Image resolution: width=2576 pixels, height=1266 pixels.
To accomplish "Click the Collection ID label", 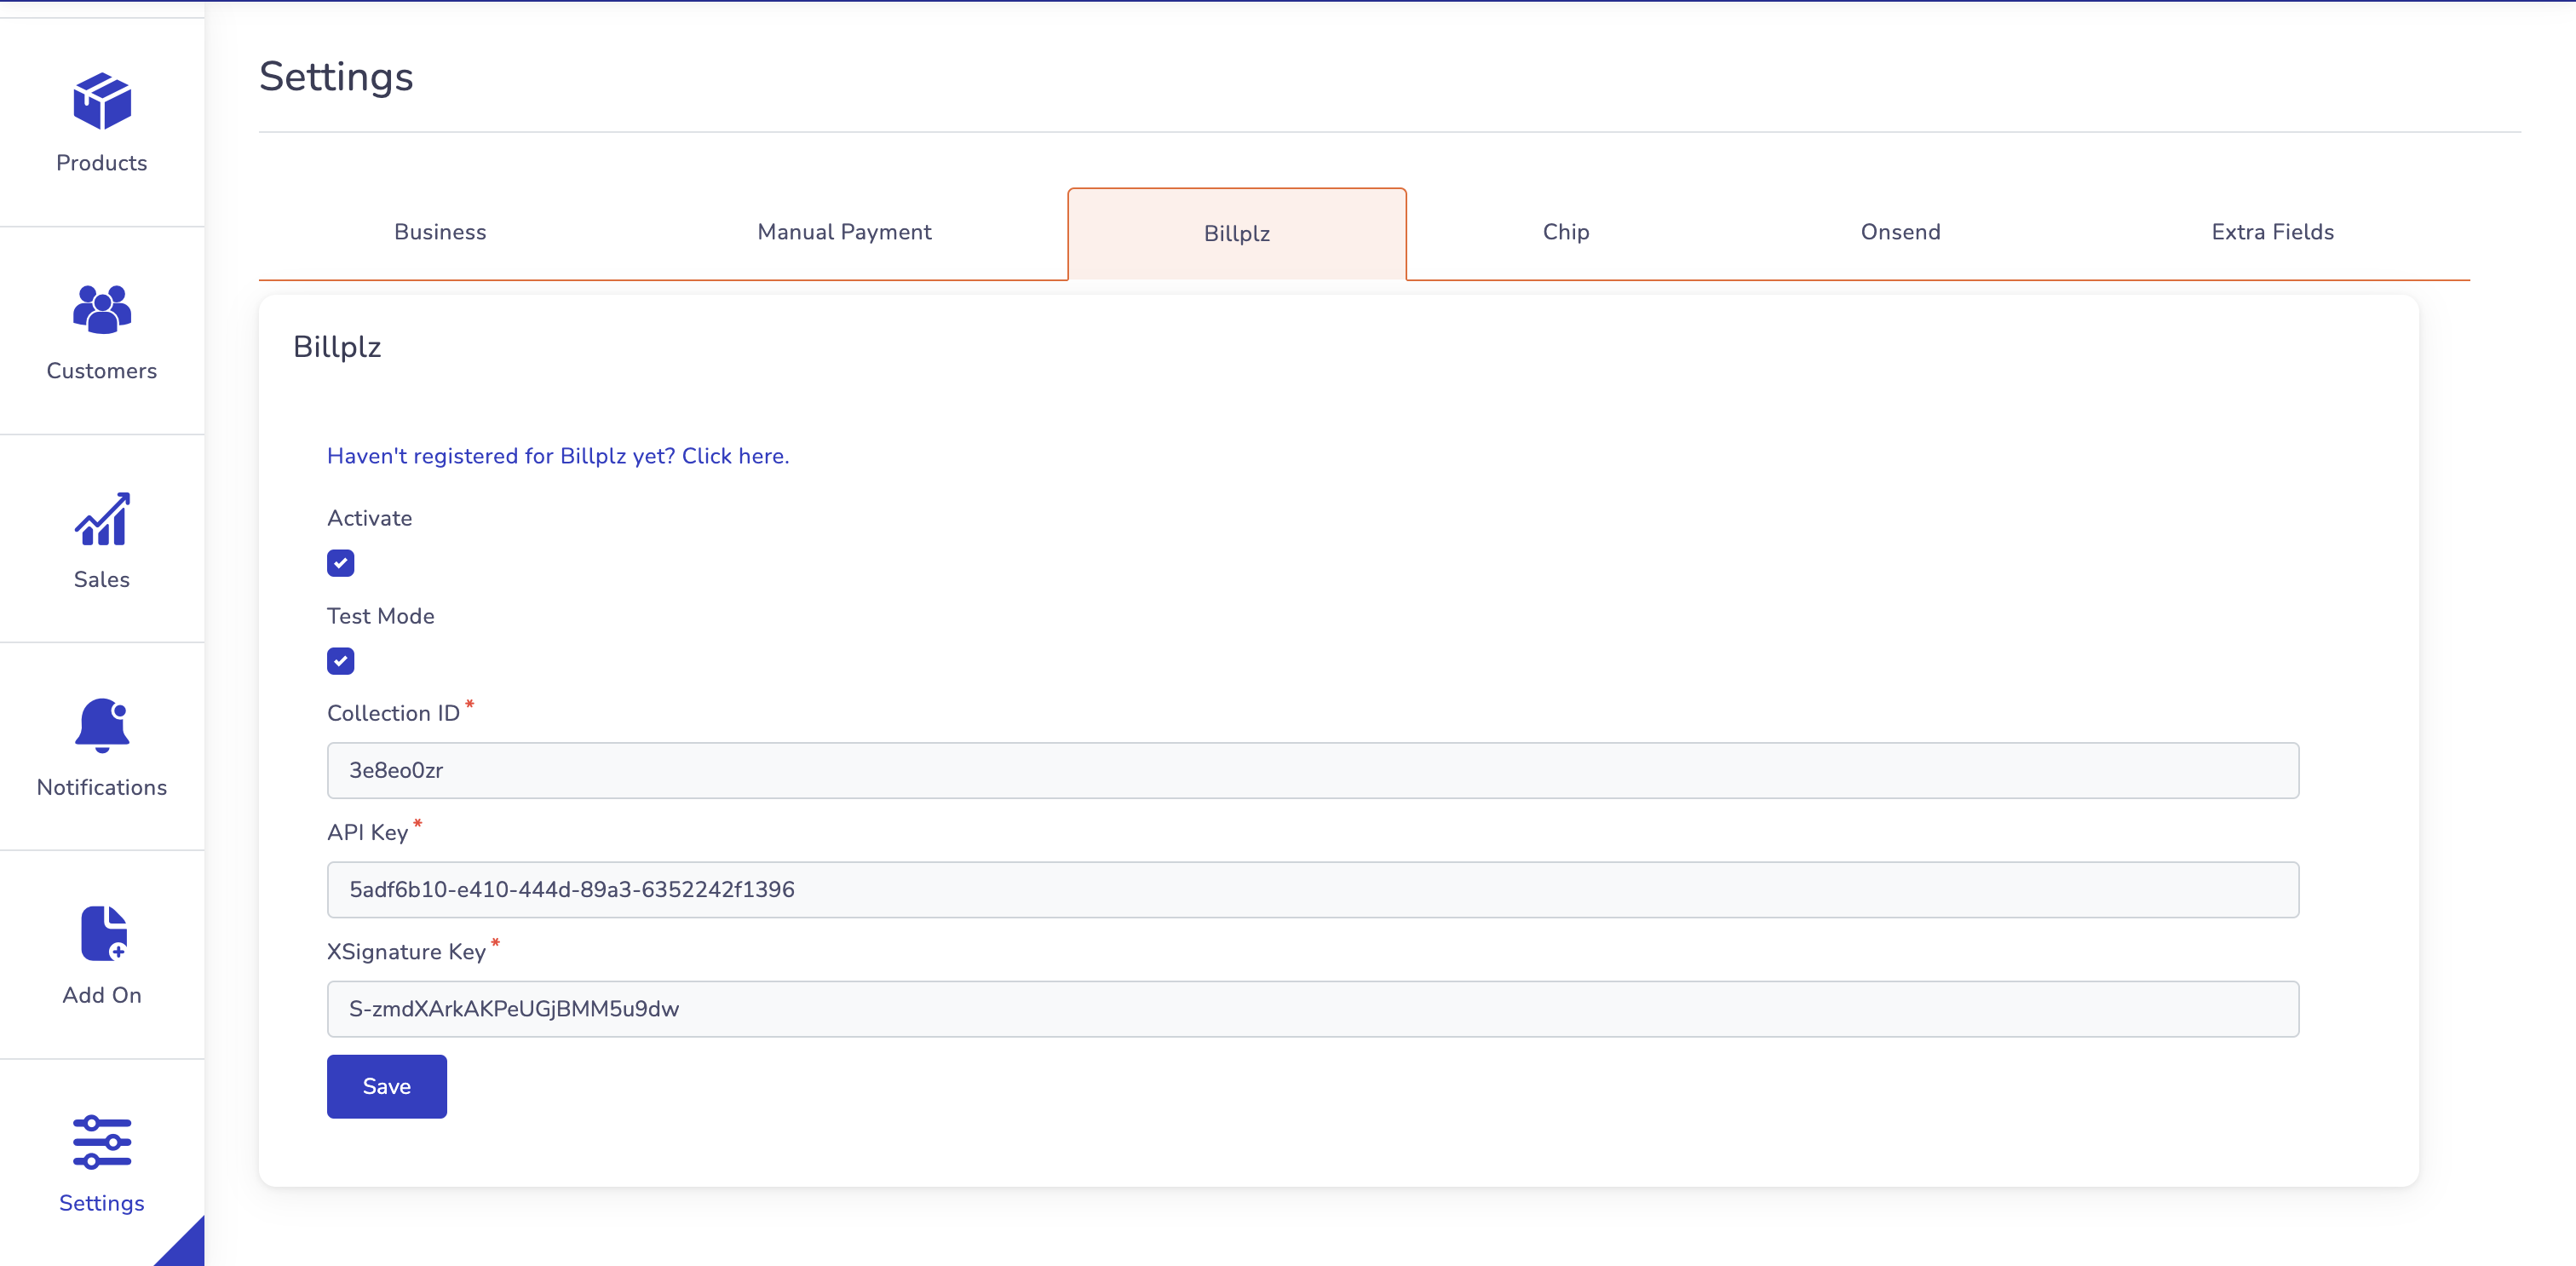I will [x=394, y=713].
